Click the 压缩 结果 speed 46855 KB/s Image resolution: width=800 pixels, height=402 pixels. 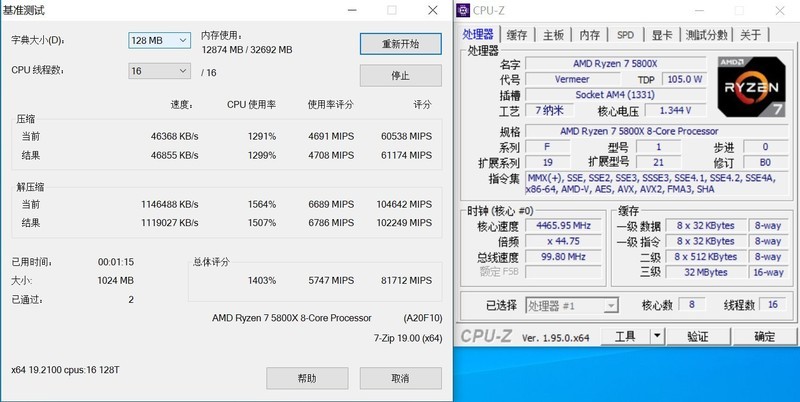click(174, 155)
